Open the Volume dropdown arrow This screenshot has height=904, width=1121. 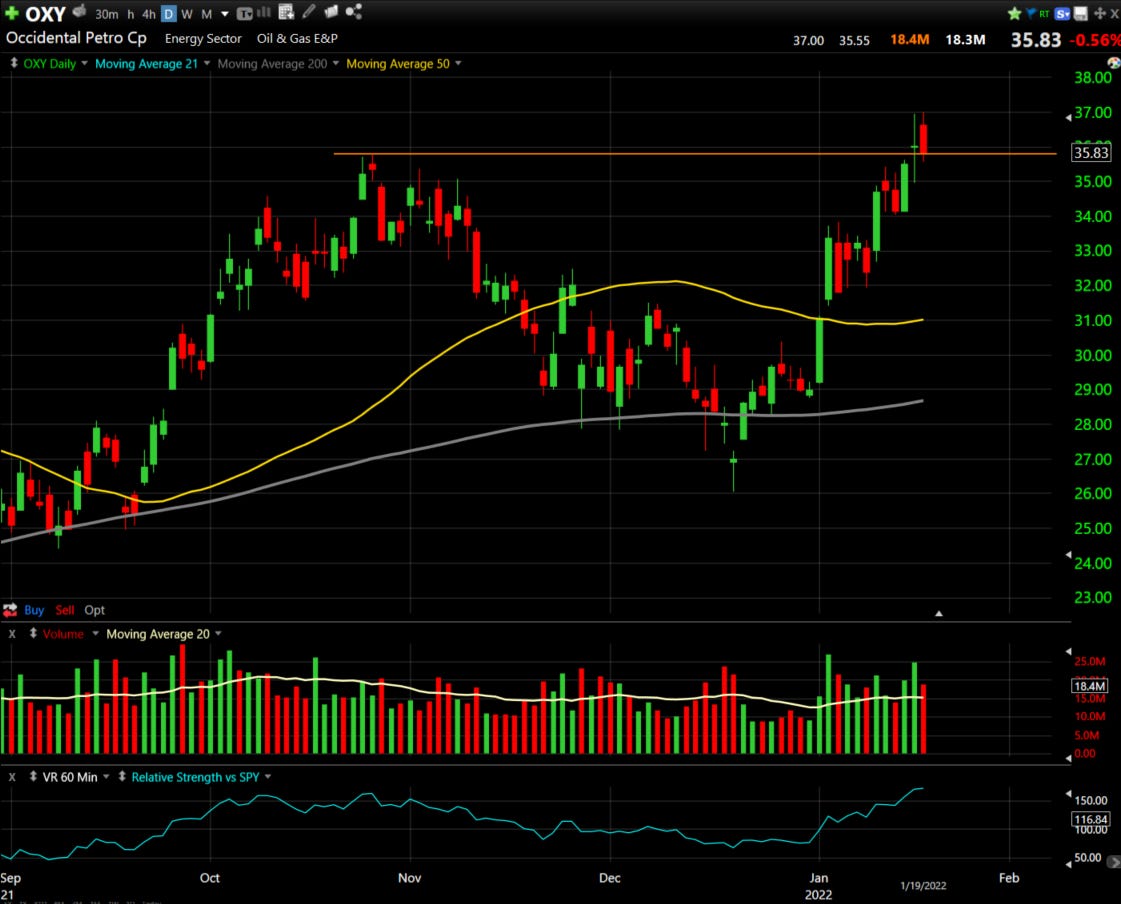[95, 633]
